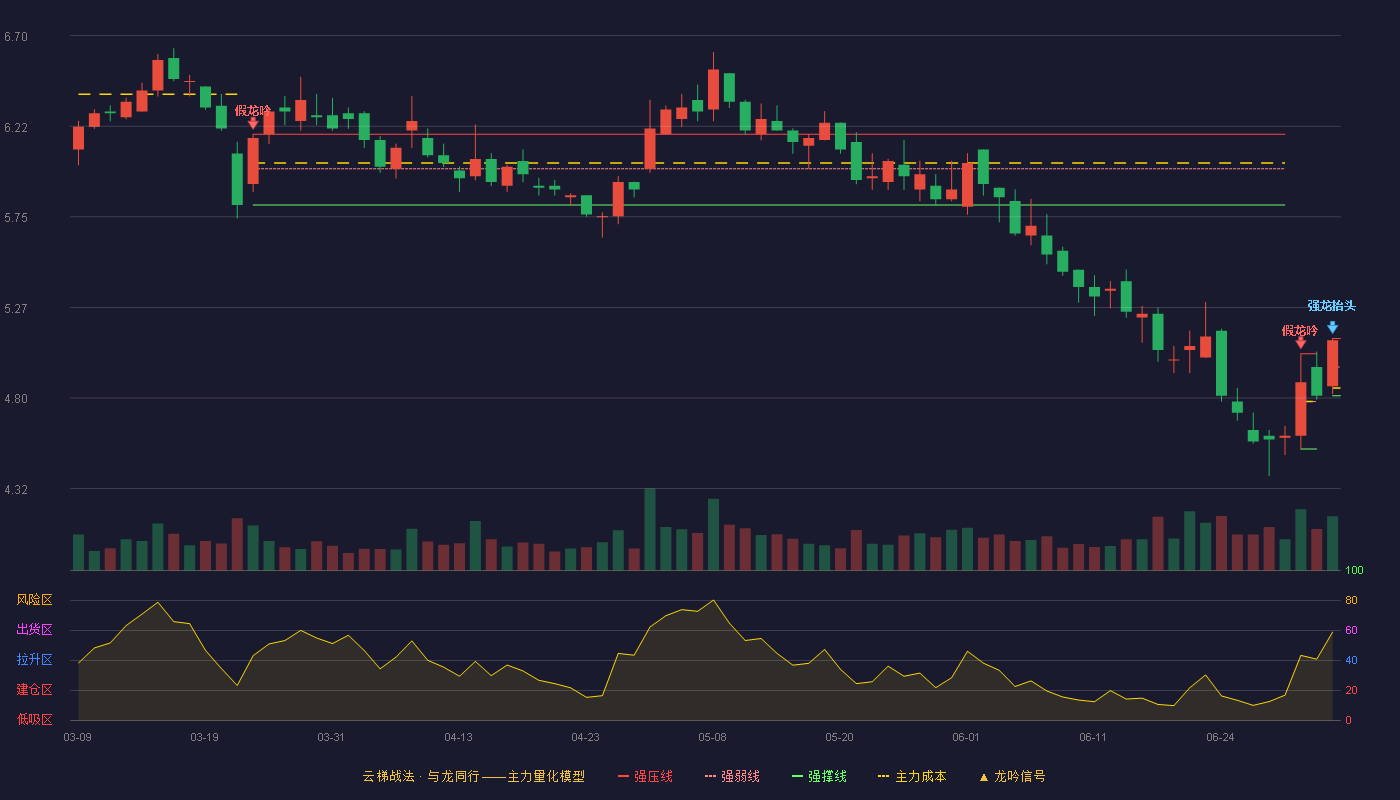Click the 06-24 date label
Screen dimensions: 1400x800
click(x=1220, y=737)
